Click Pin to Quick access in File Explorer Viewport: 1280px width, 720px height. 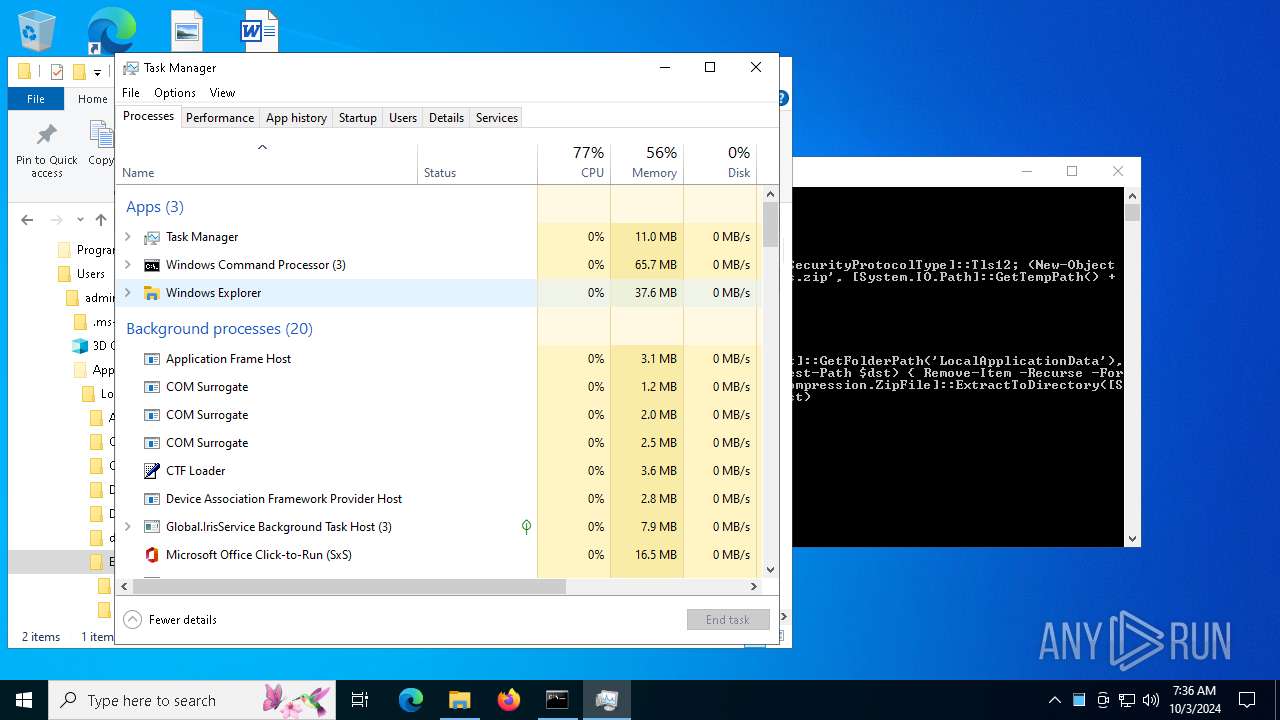(x=47, y=151)
